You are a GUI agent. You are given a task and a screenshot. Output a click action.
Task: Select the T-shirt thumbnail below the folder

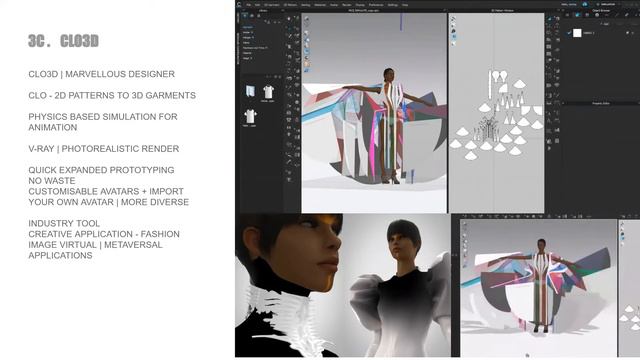click(250, 116)
